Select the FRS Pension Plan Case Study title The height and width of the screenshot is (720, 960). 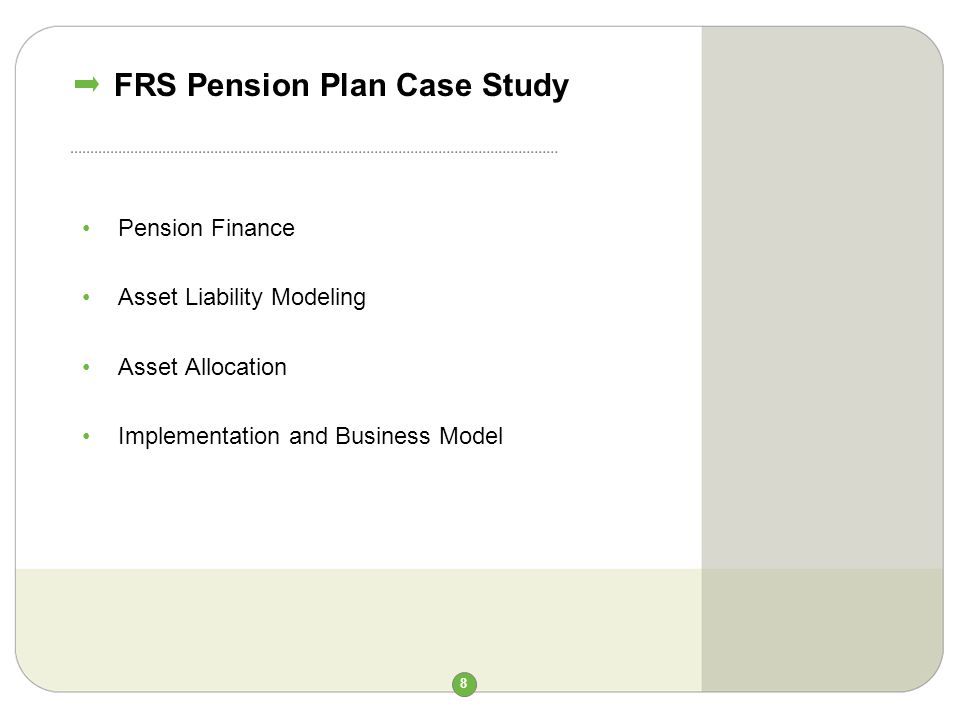coord(342,85)
